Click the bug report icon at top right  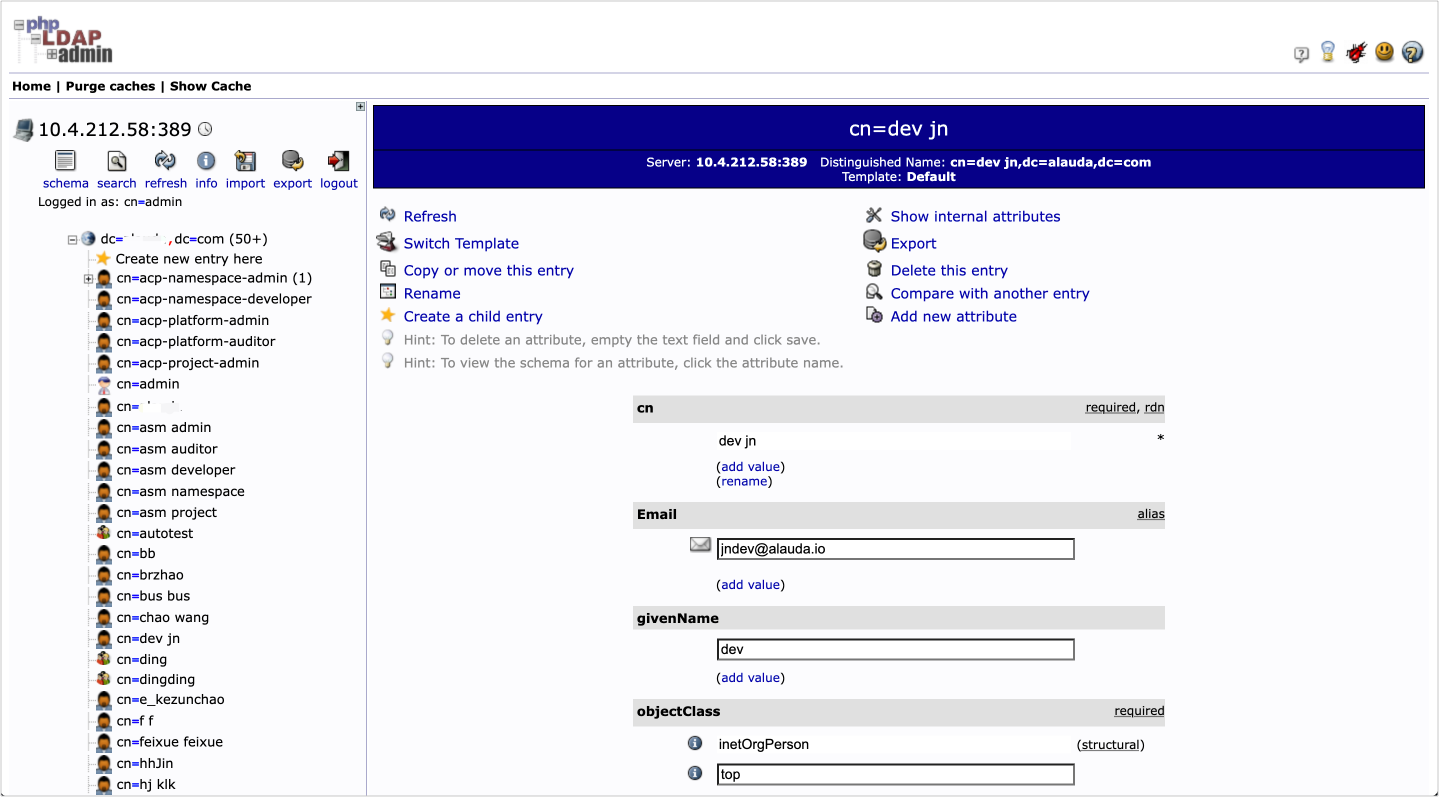point(1356,52)
